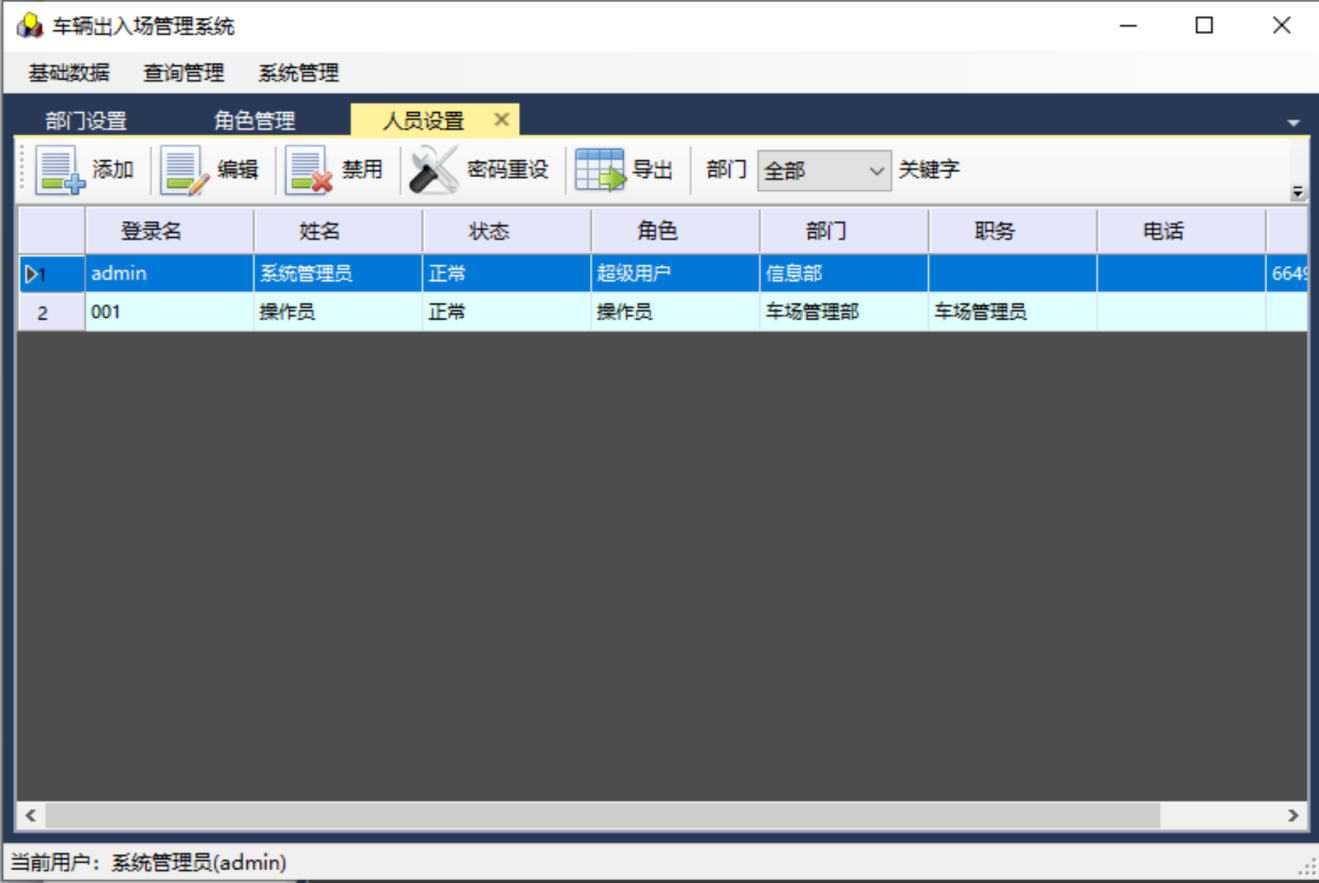Viewport: 1319px width, 883px height.
Task: Click the app icon in the title bar
Action: [29, 26]
